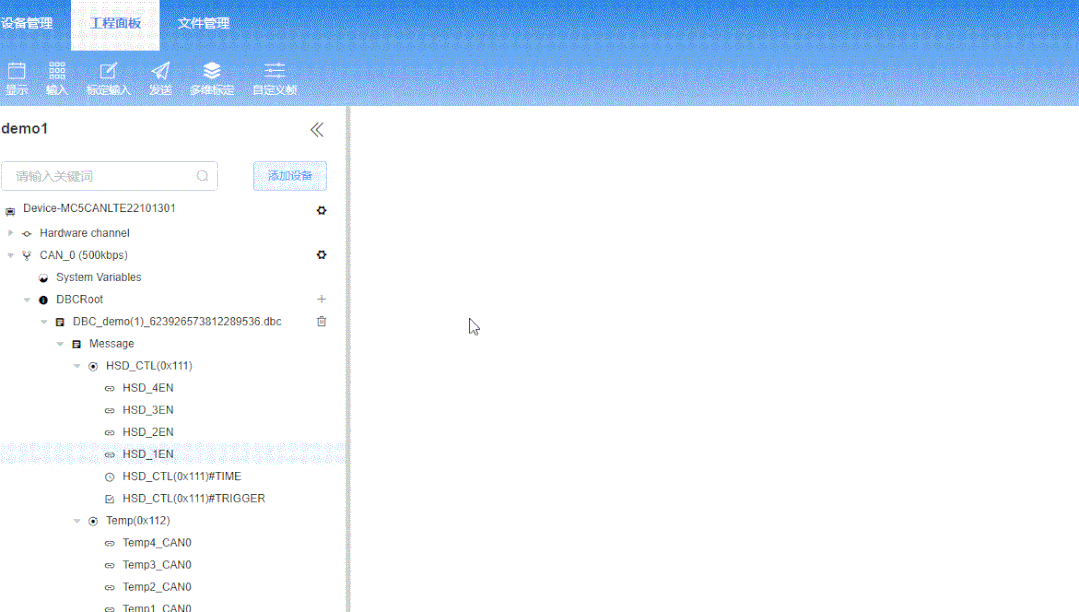
Task: Click the System Variables icon
Action: [43, 277]
